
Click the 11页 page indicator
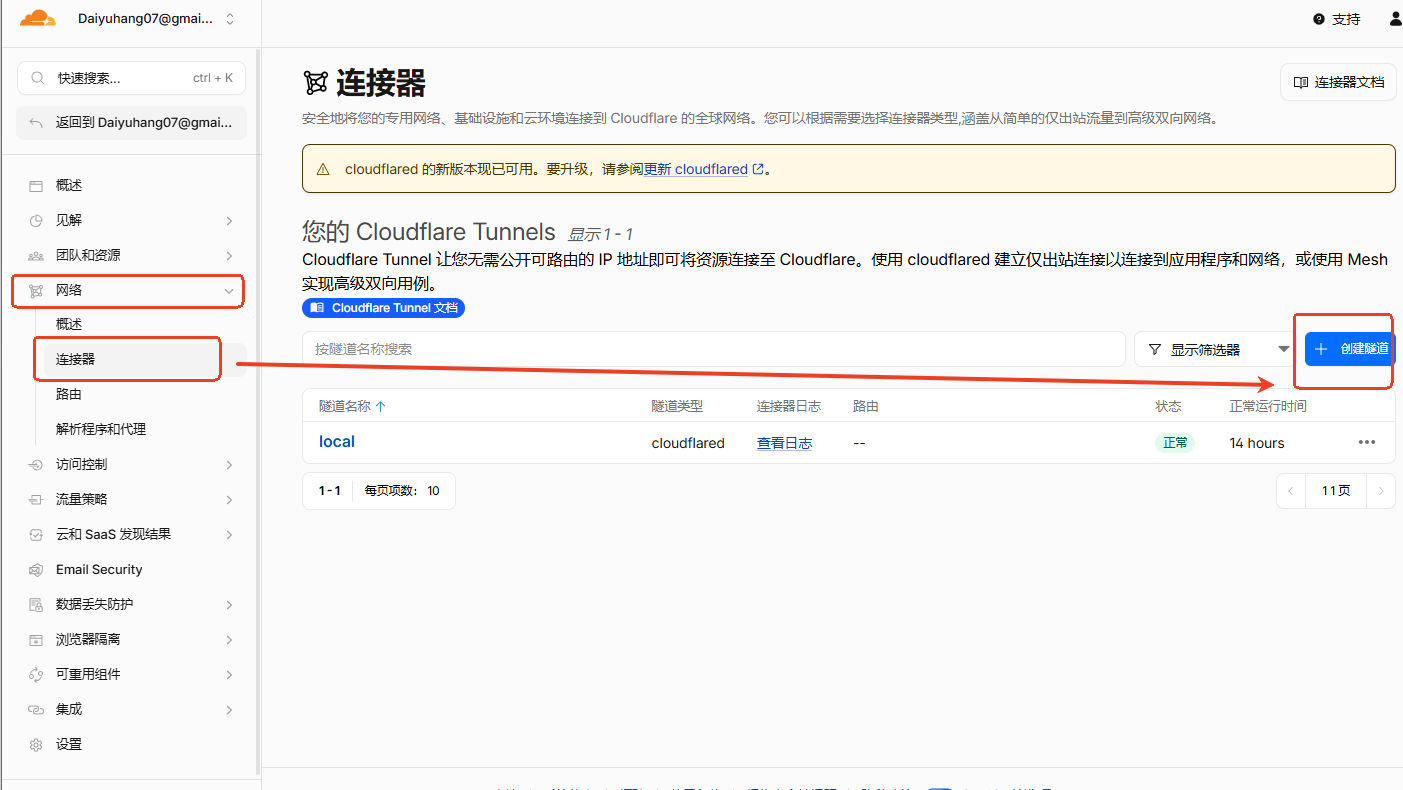click(1336, 491)
